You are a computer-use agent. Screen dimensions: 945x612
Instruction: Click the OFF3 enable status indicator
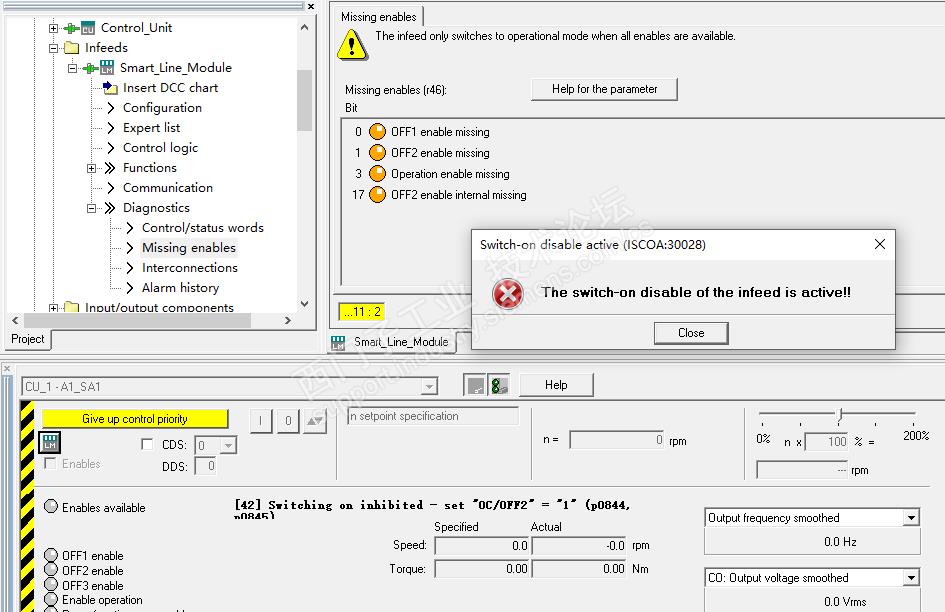(51, 585)
